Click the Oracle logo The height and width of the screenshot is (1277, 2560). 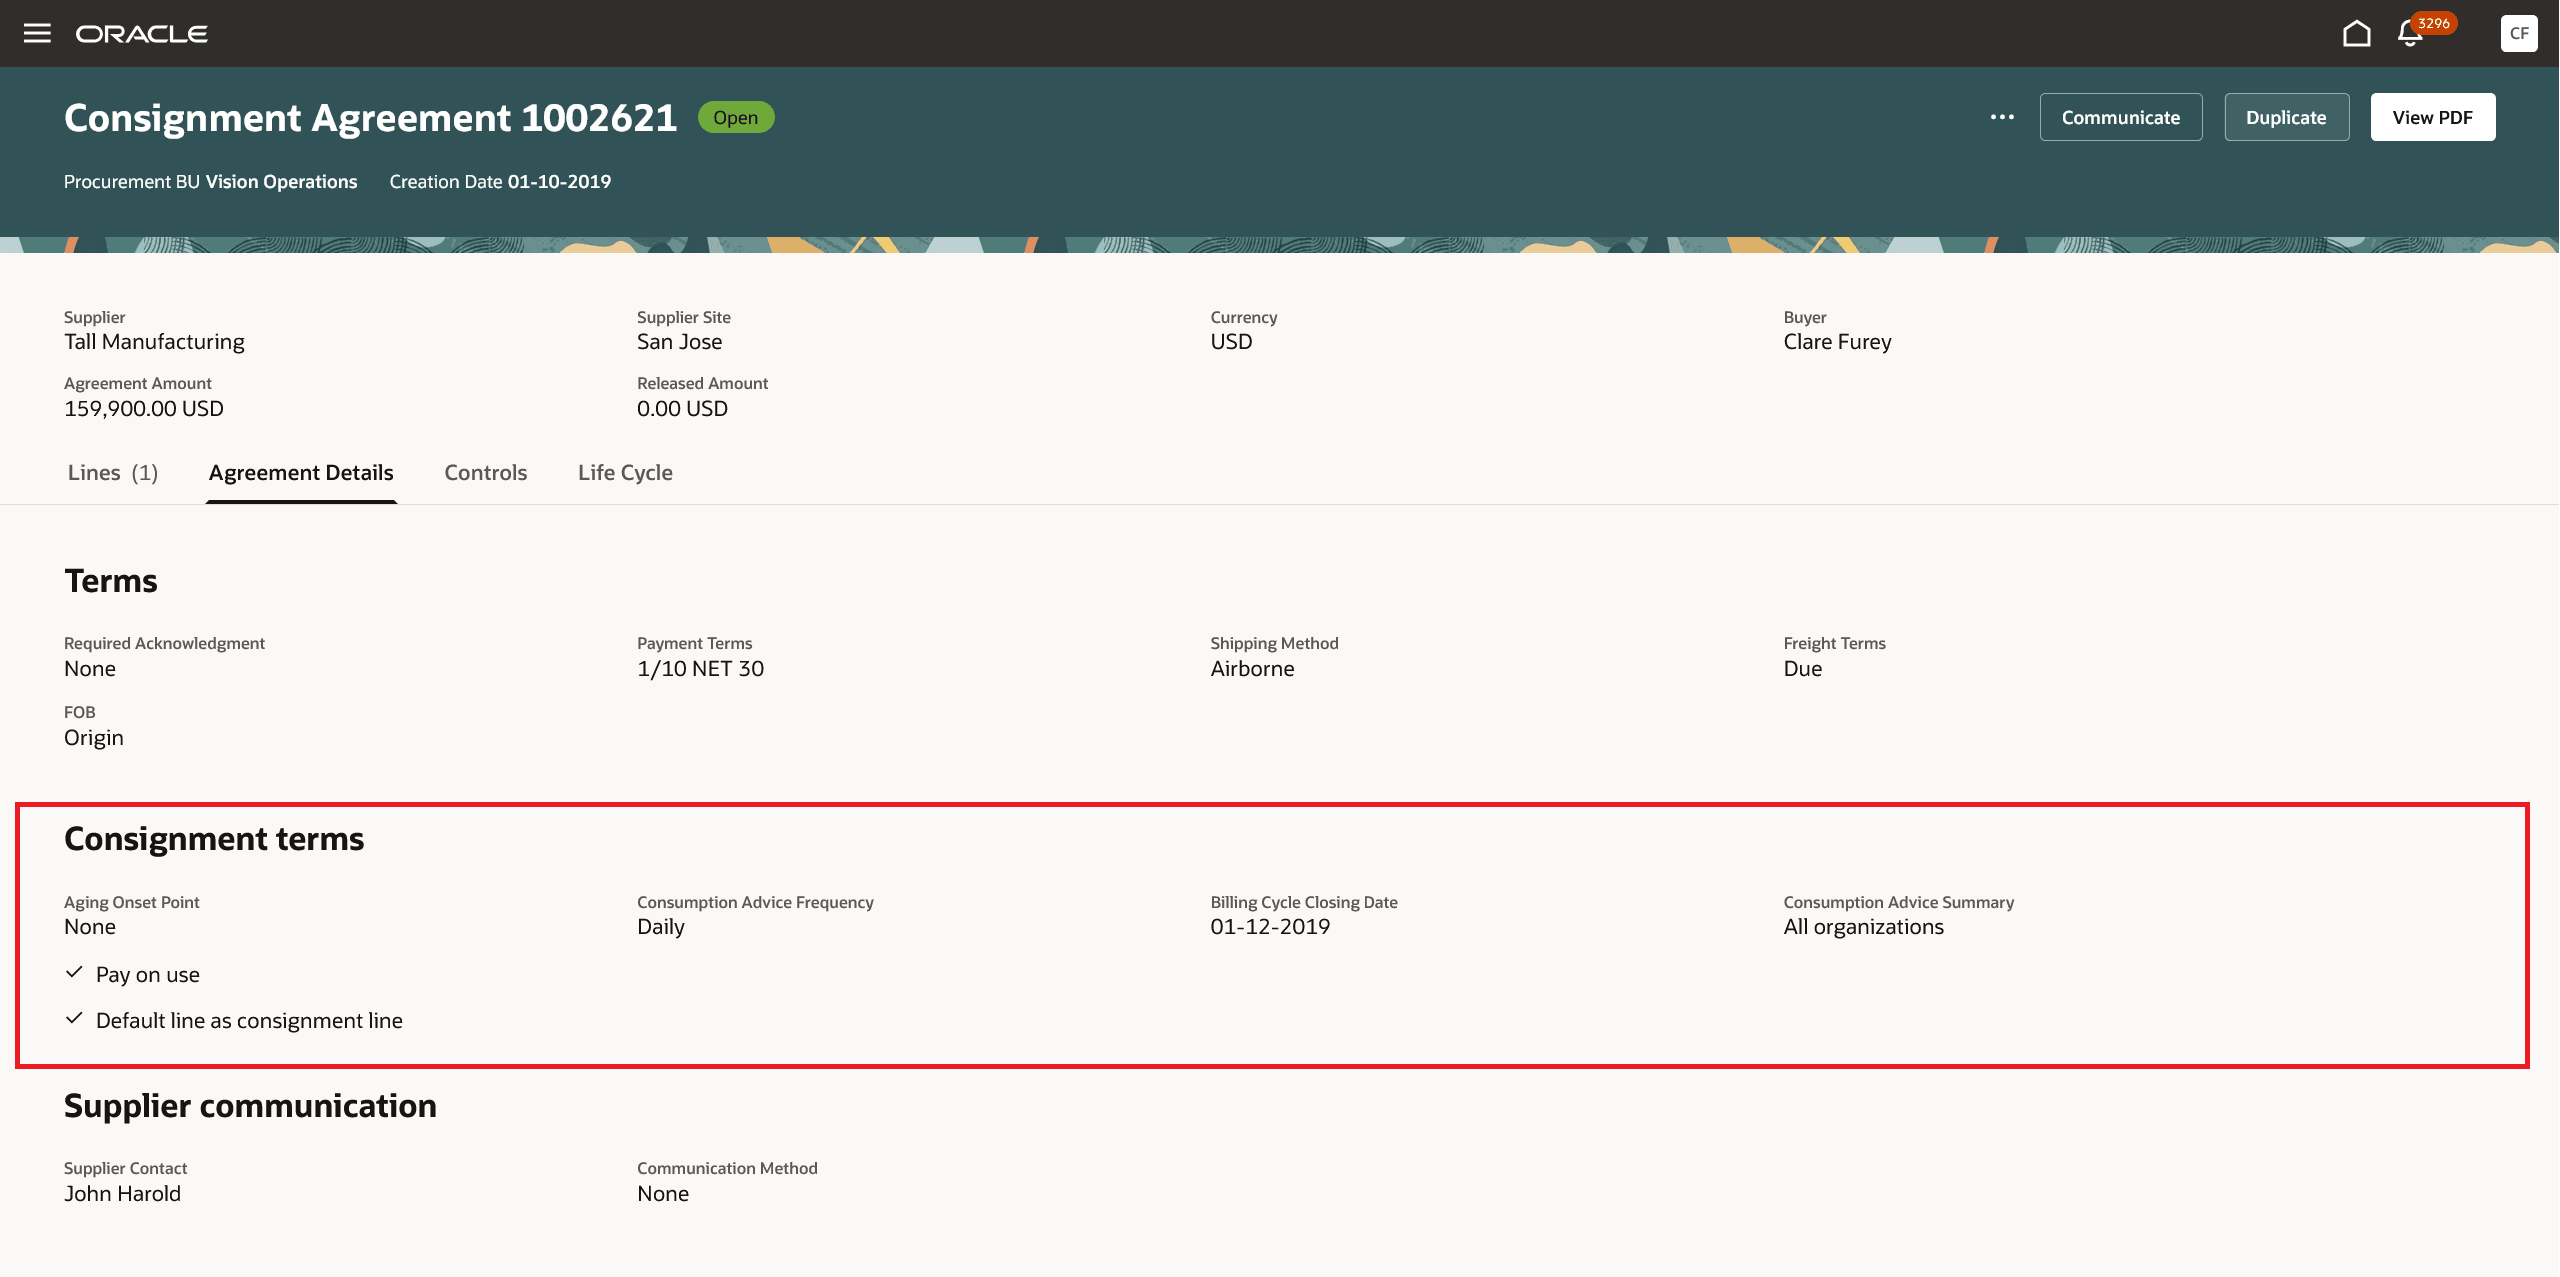pyautogui.click(x=141, y=34)
